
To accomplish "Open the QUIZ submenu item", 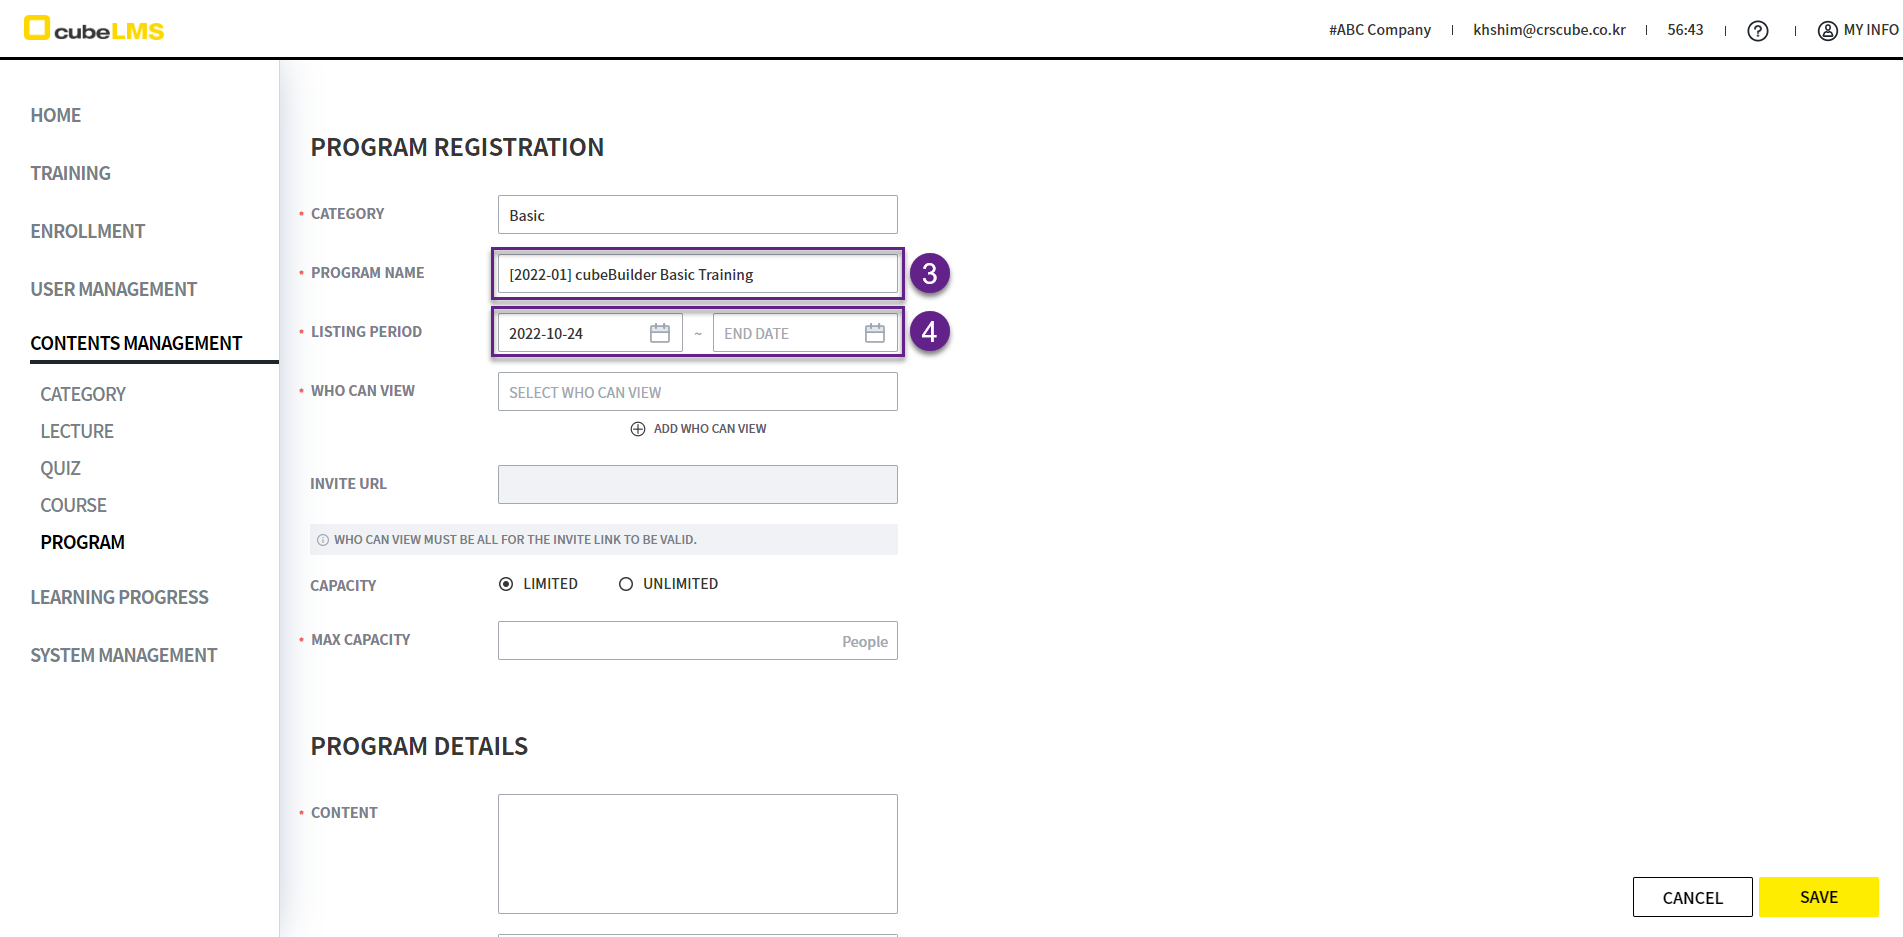I will pos(60,468).
